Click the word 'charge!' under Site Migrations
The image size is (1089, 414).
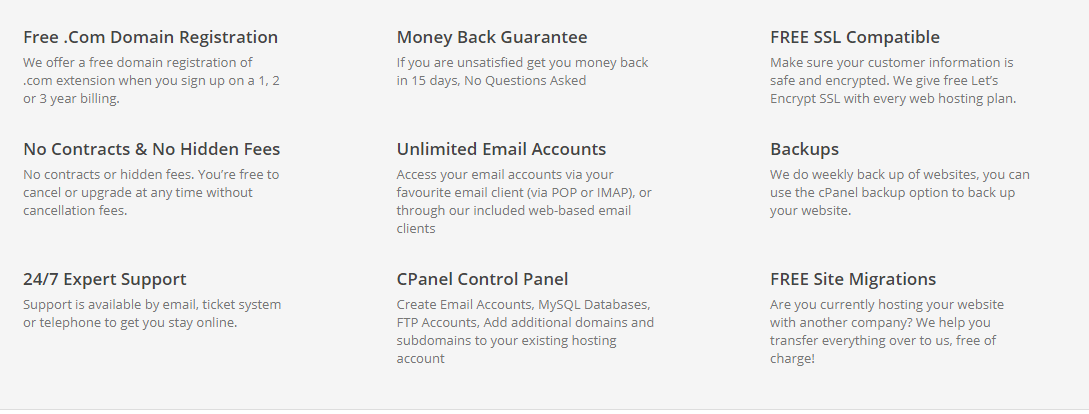[792, 359]
